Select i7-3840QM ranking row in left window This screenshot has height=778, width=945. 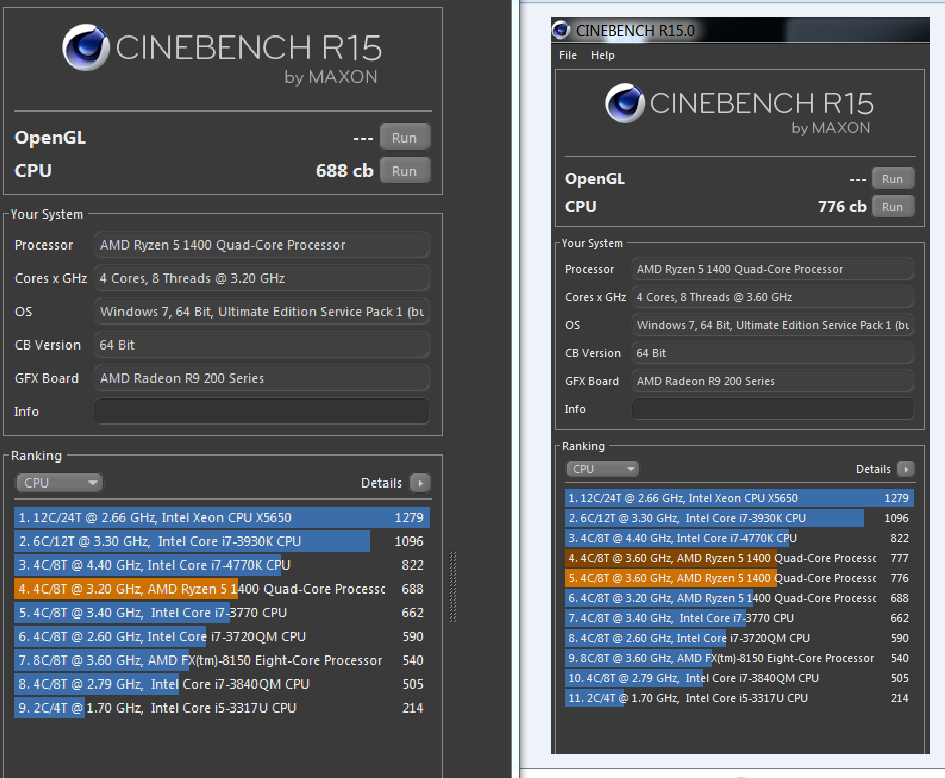[x=222, y=684]
